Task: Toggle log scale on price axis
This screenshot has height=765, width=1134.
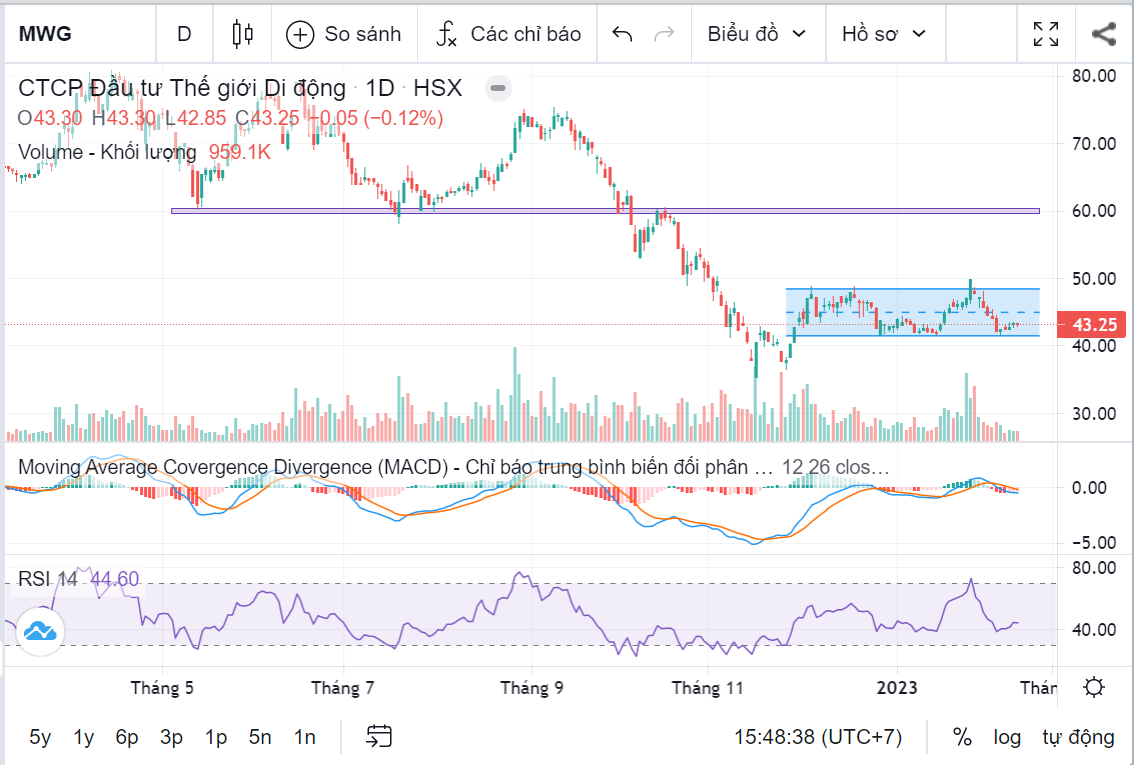Action: (x=1006, y=737)
